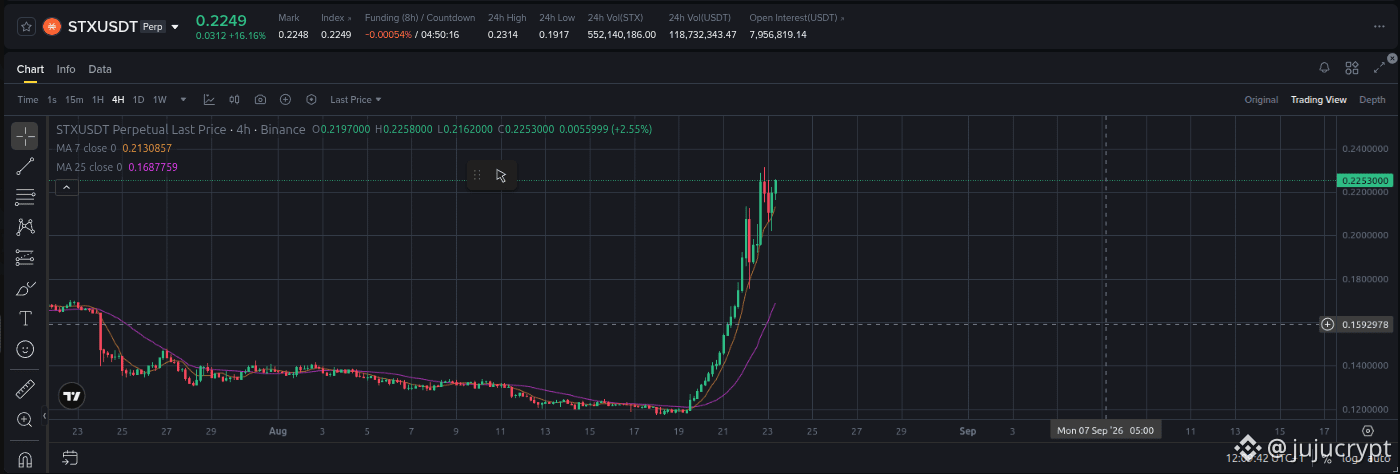Click the plus button on price axis
Image resolution: width=1400 pixels, height=474 pixels.
(1328, 324)
